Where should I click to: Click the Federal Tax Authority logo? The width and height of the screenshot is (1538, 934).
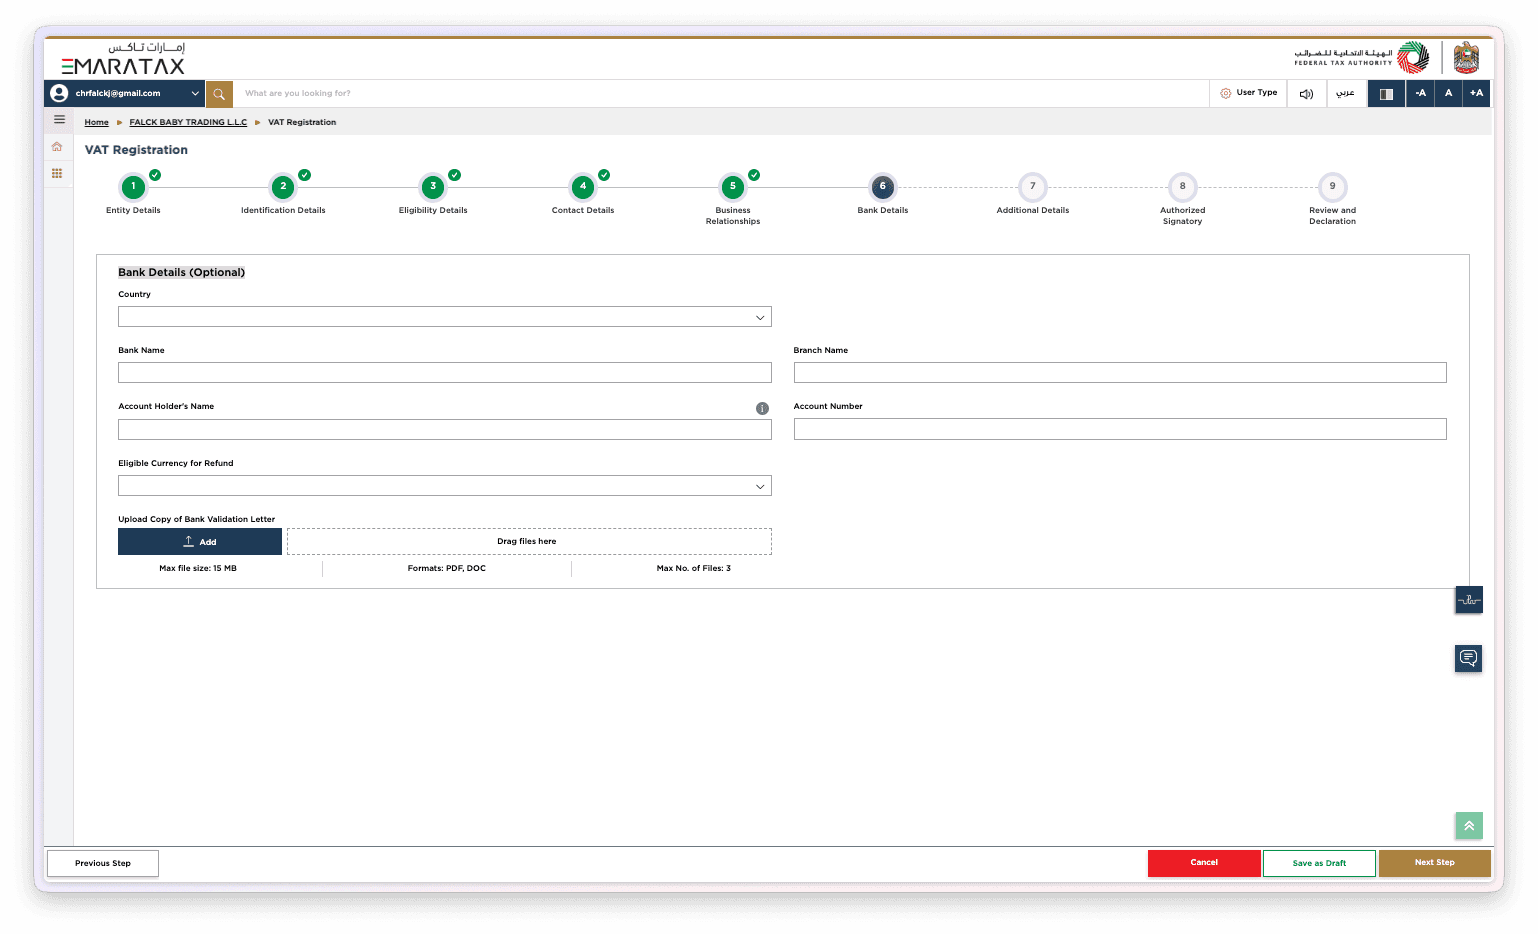pyautogui.click(x=1361, y=58)
